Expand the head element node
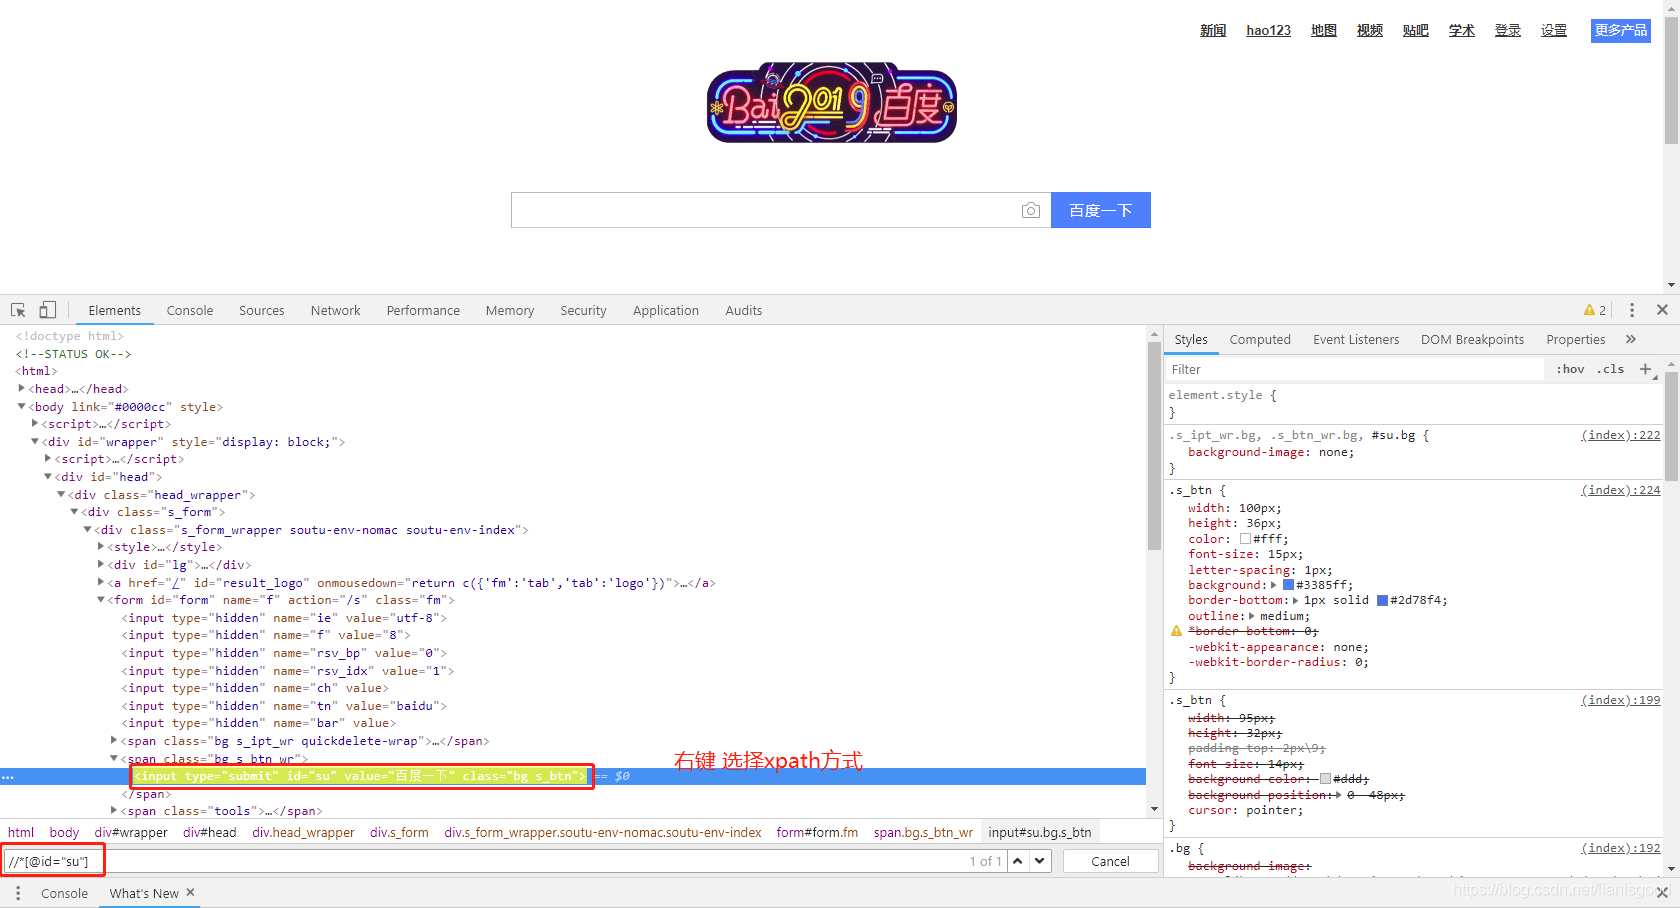This screenshot has width=1680, height=908. click(x=21, y=388)
